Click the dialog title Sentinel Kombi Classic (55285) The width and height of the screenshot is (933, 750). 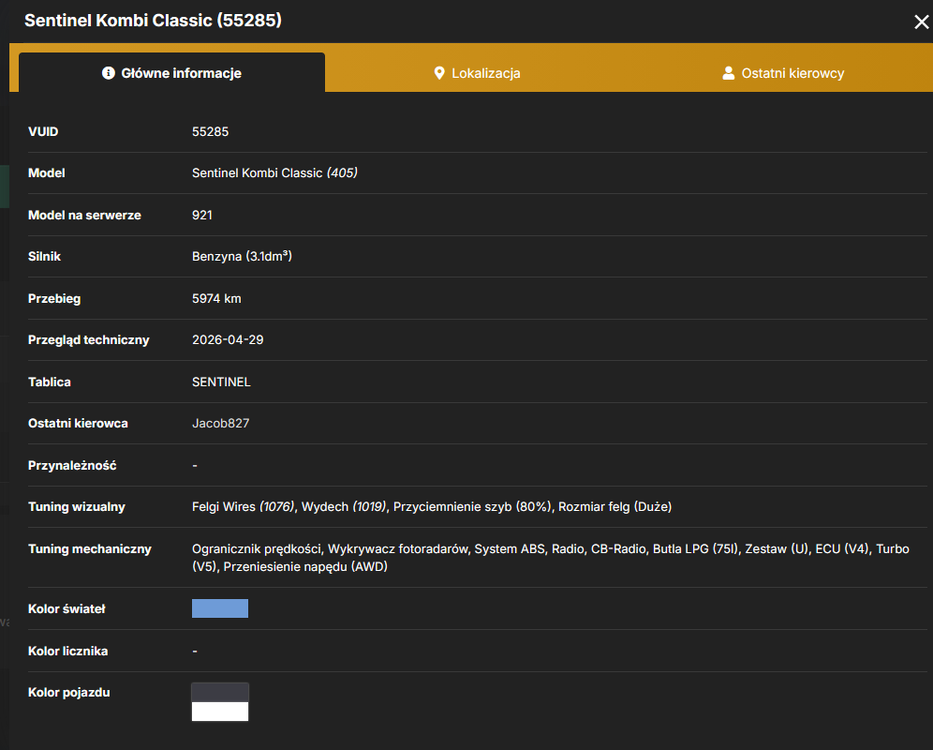click(153, 20)
